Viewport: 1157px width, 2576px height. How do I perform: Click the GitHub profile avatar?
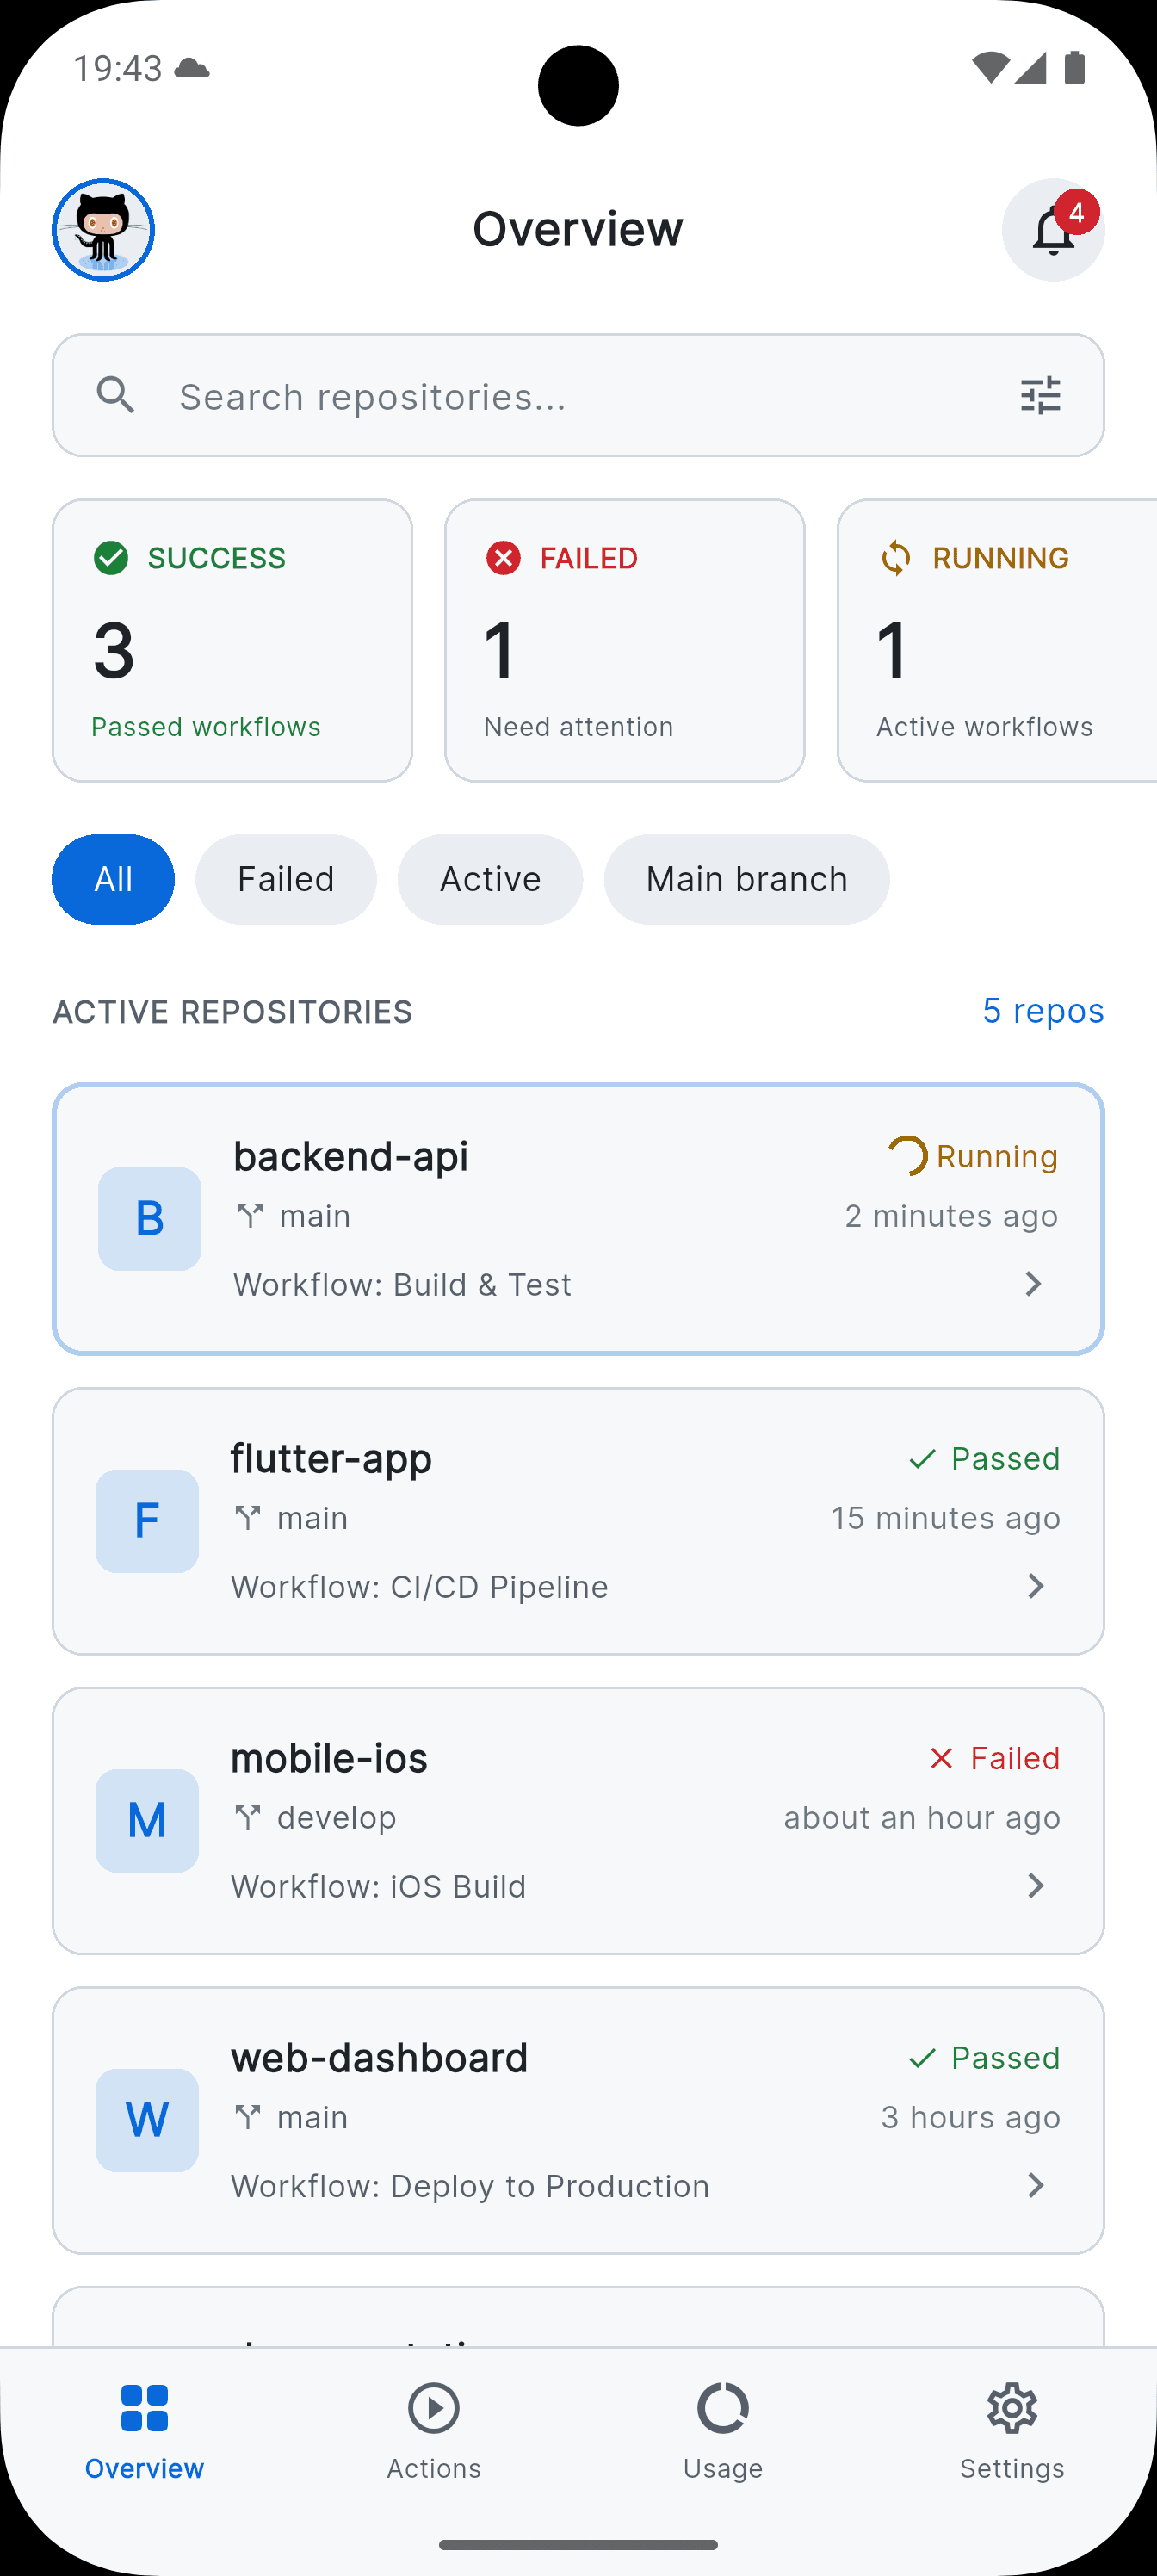(x=103, y=229)
